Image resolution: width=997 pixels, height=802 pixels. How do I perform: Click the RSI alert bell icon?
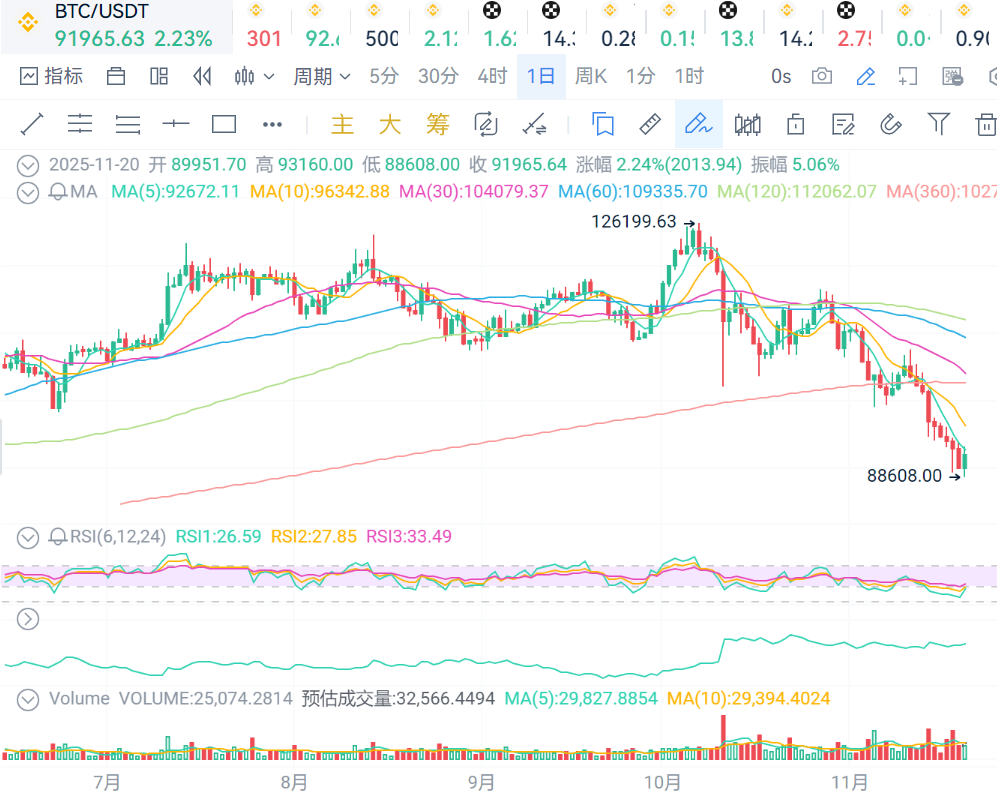coord(59,537)
